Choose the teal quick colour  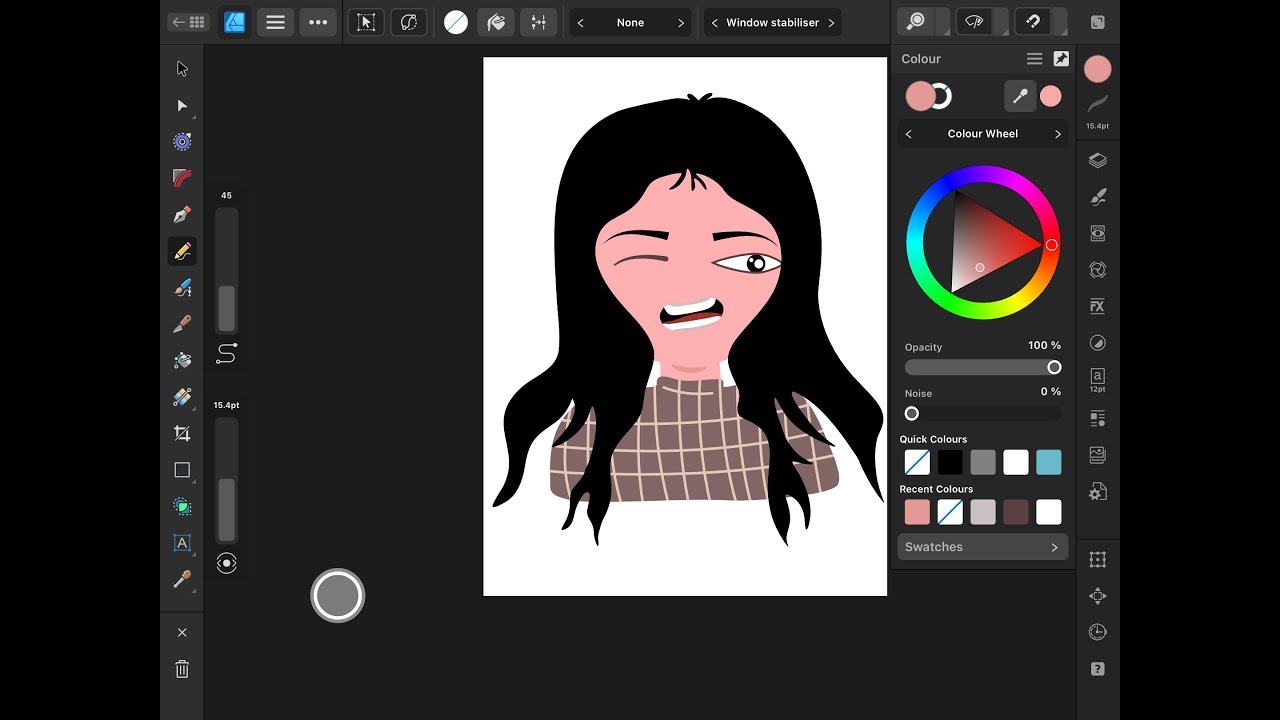click(x=1049, y=462)
